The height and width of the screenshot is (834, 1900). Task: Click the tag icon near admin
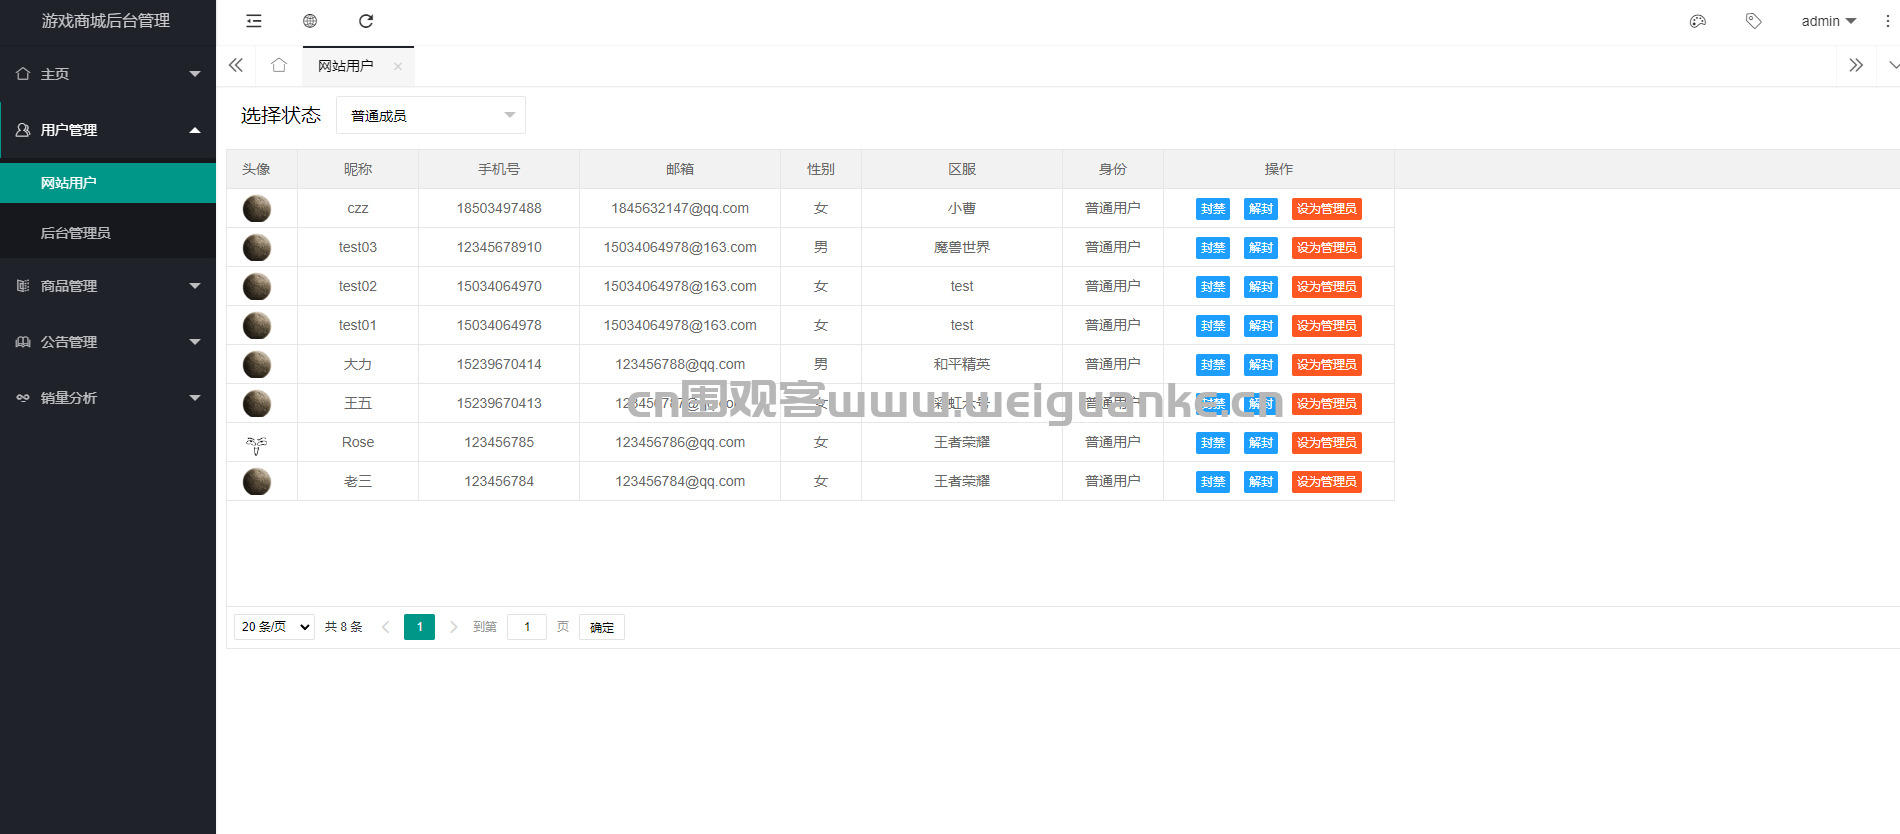pos(1753,21)
